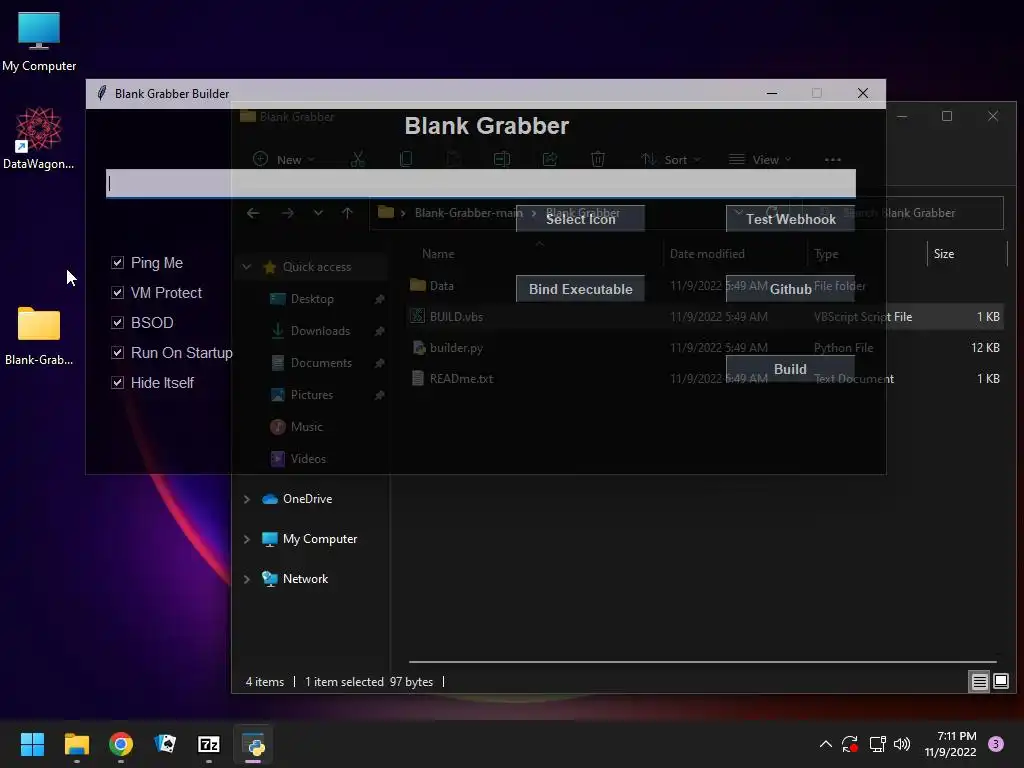The image size is (1024, 768).
Task: Click the feather icon in Builder title bar
Action: 102,93
